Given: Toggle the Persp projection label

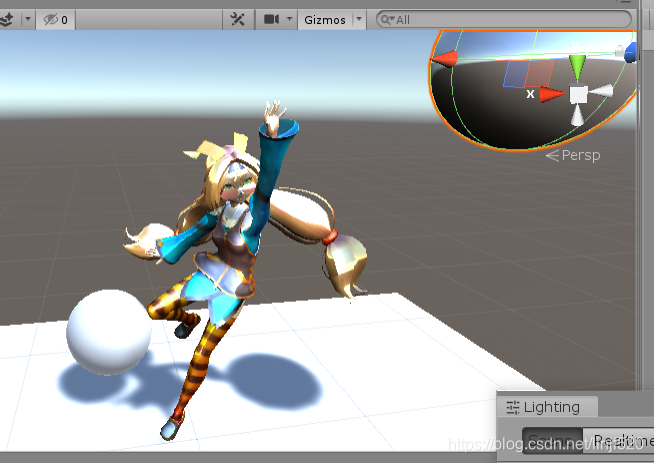Looking at the screenshot, I should click(x=574, y=155).
